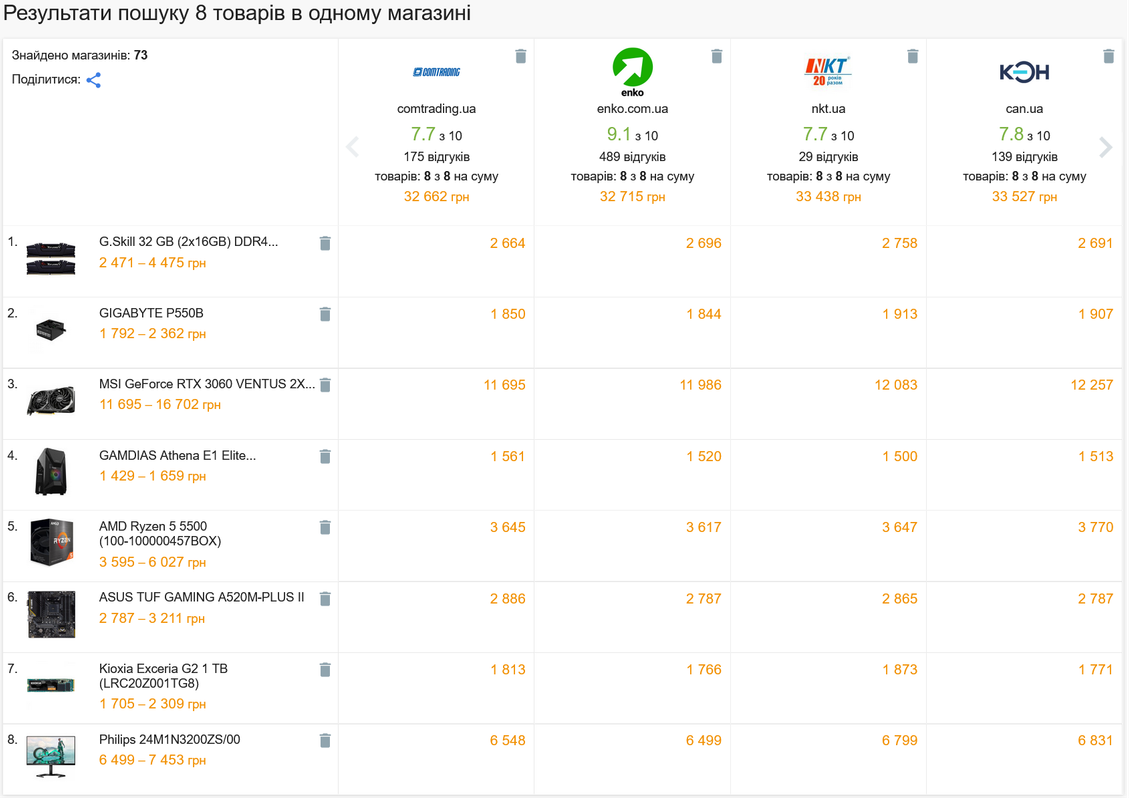The height and width of the screenshot is (800, 1131).
Task: Click nkt total sum 33 438 грн
Action: click(x=829, y=197)
